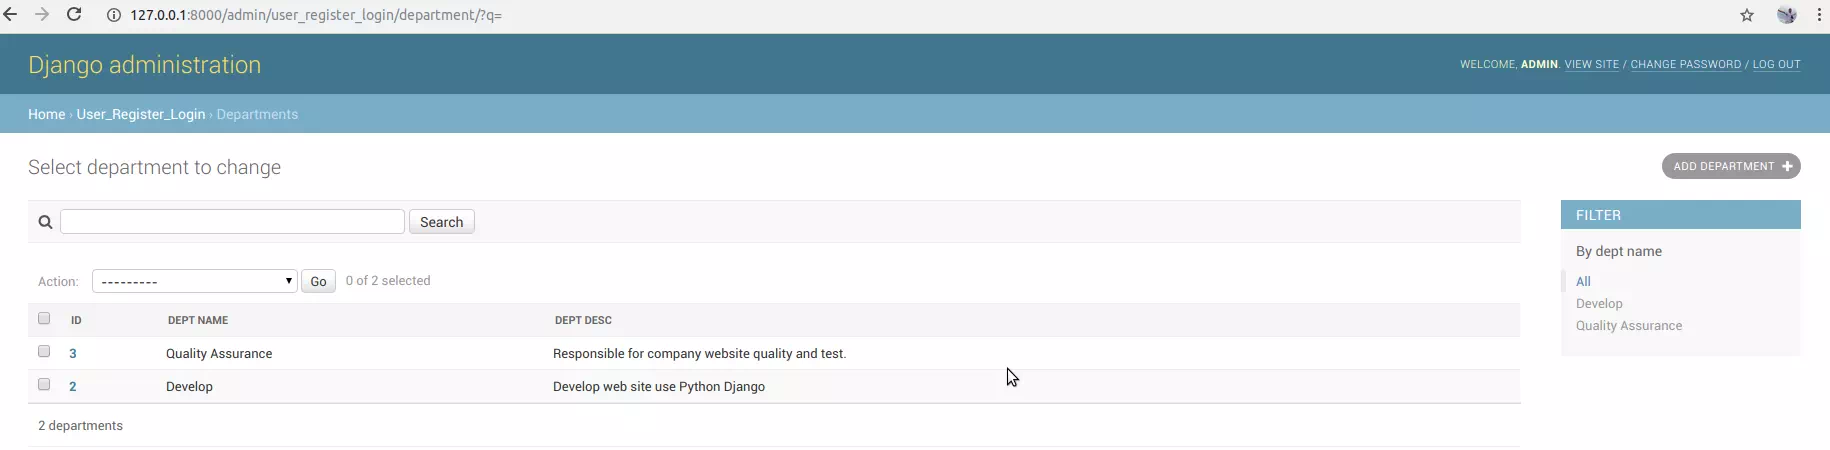Viewport: 1830px width, 450px height.
Task: Go to Home breadcrumb
Action: pyautogui.click(x=46, y=114)
